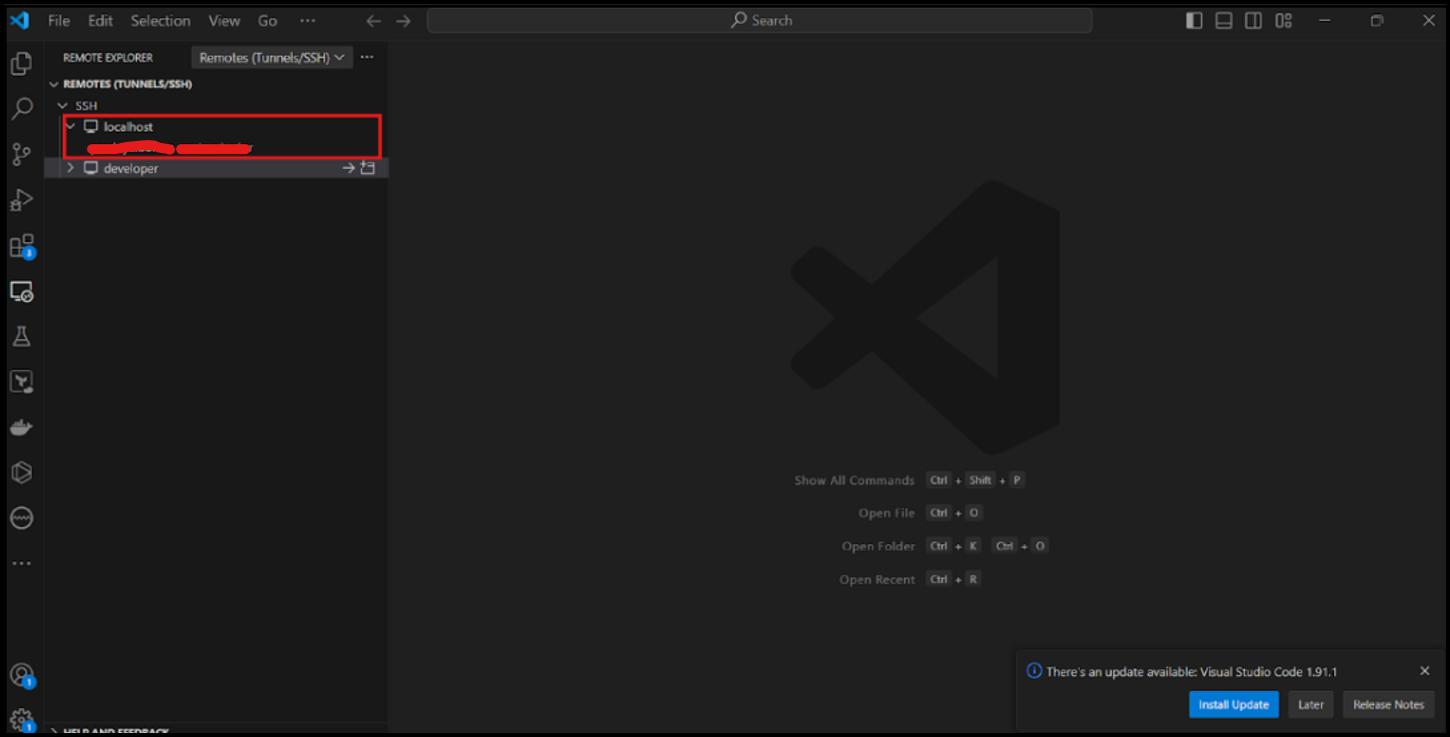Open the Docker whale icon
The image size is (1450, 737).
pyautogui.click(x=21, y=427)
